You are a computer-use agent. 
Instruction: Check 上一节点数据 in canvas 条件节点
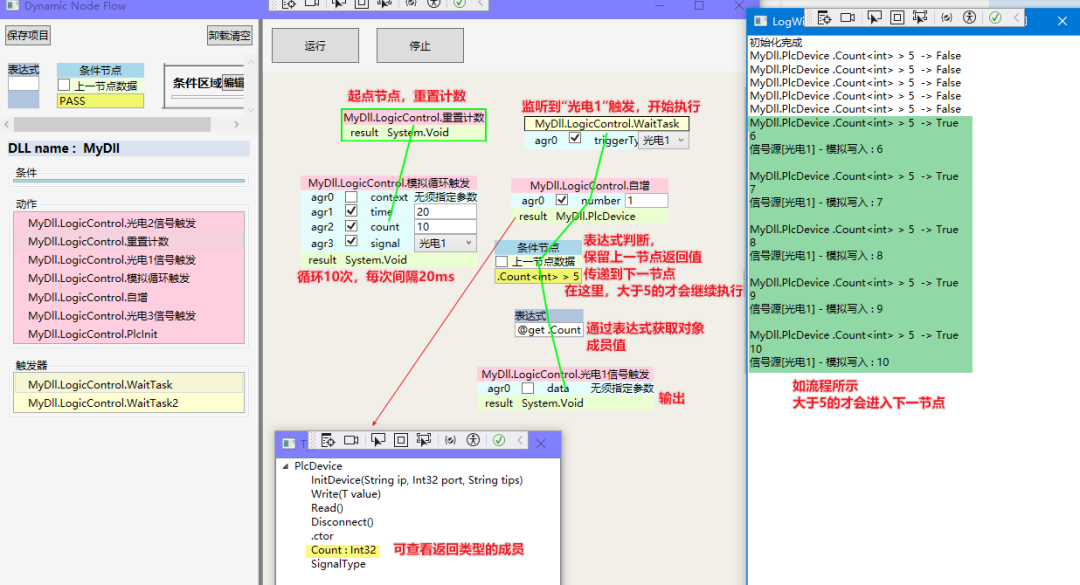(x=501, y=261)
